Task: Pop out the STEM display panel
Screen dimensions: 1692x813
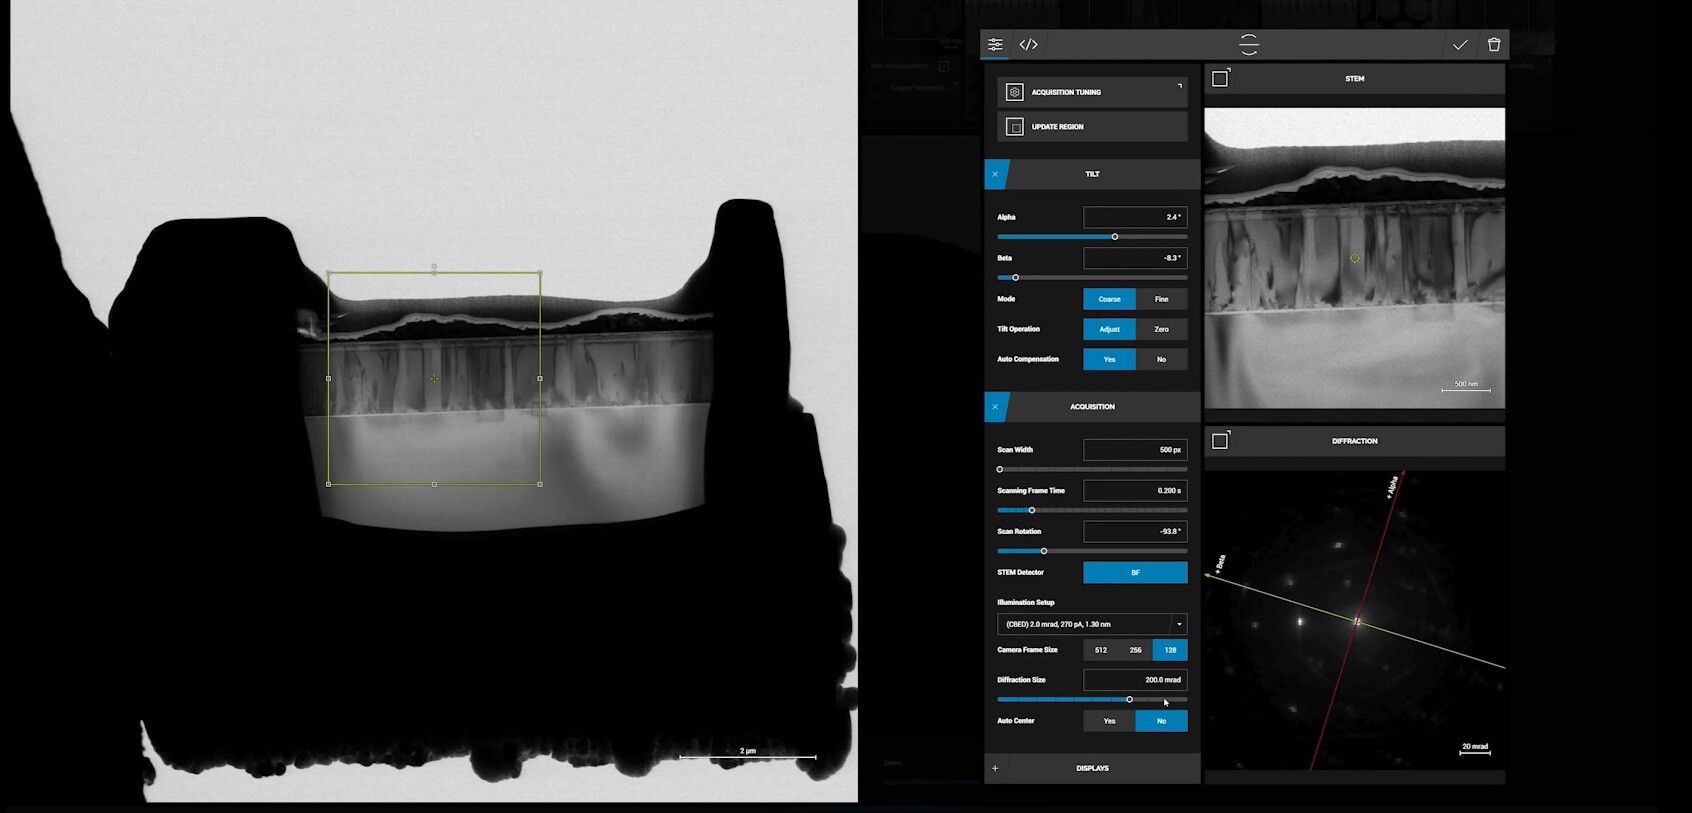Action: tap(1220, 78)
